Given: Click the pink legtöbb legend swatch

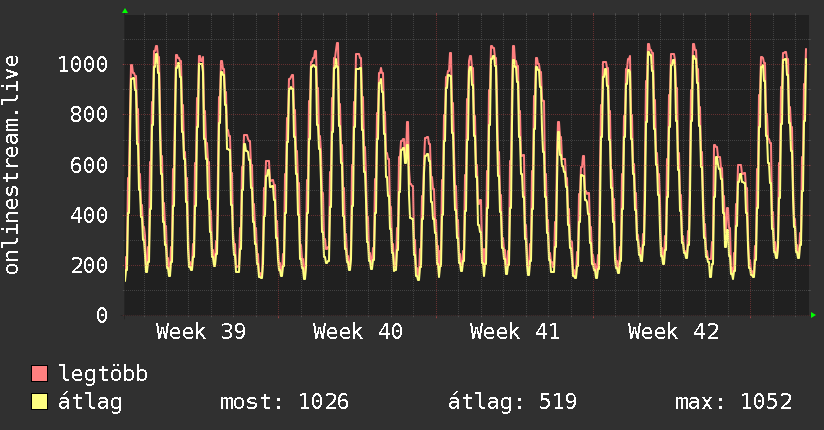Looking at the screenshot, I should (39, 373).
